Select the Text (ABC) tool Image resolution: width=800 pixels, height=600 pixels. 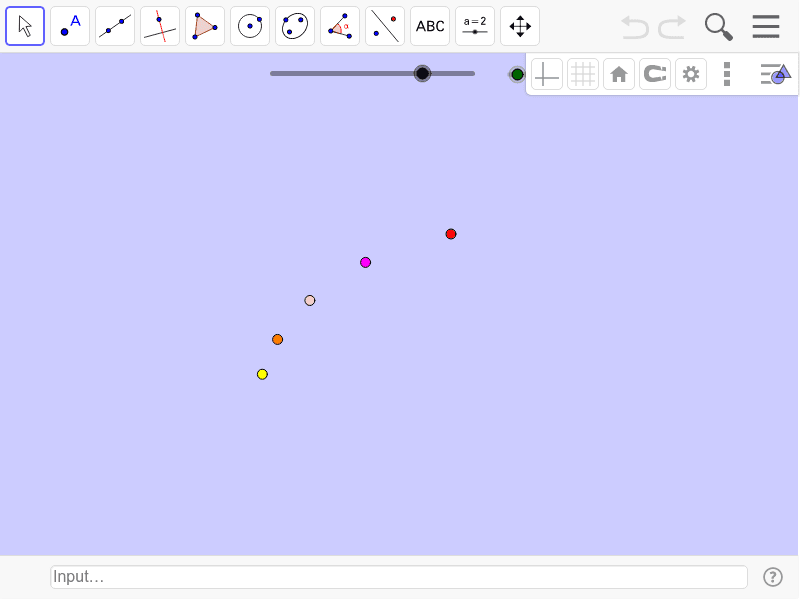point(430,26)
